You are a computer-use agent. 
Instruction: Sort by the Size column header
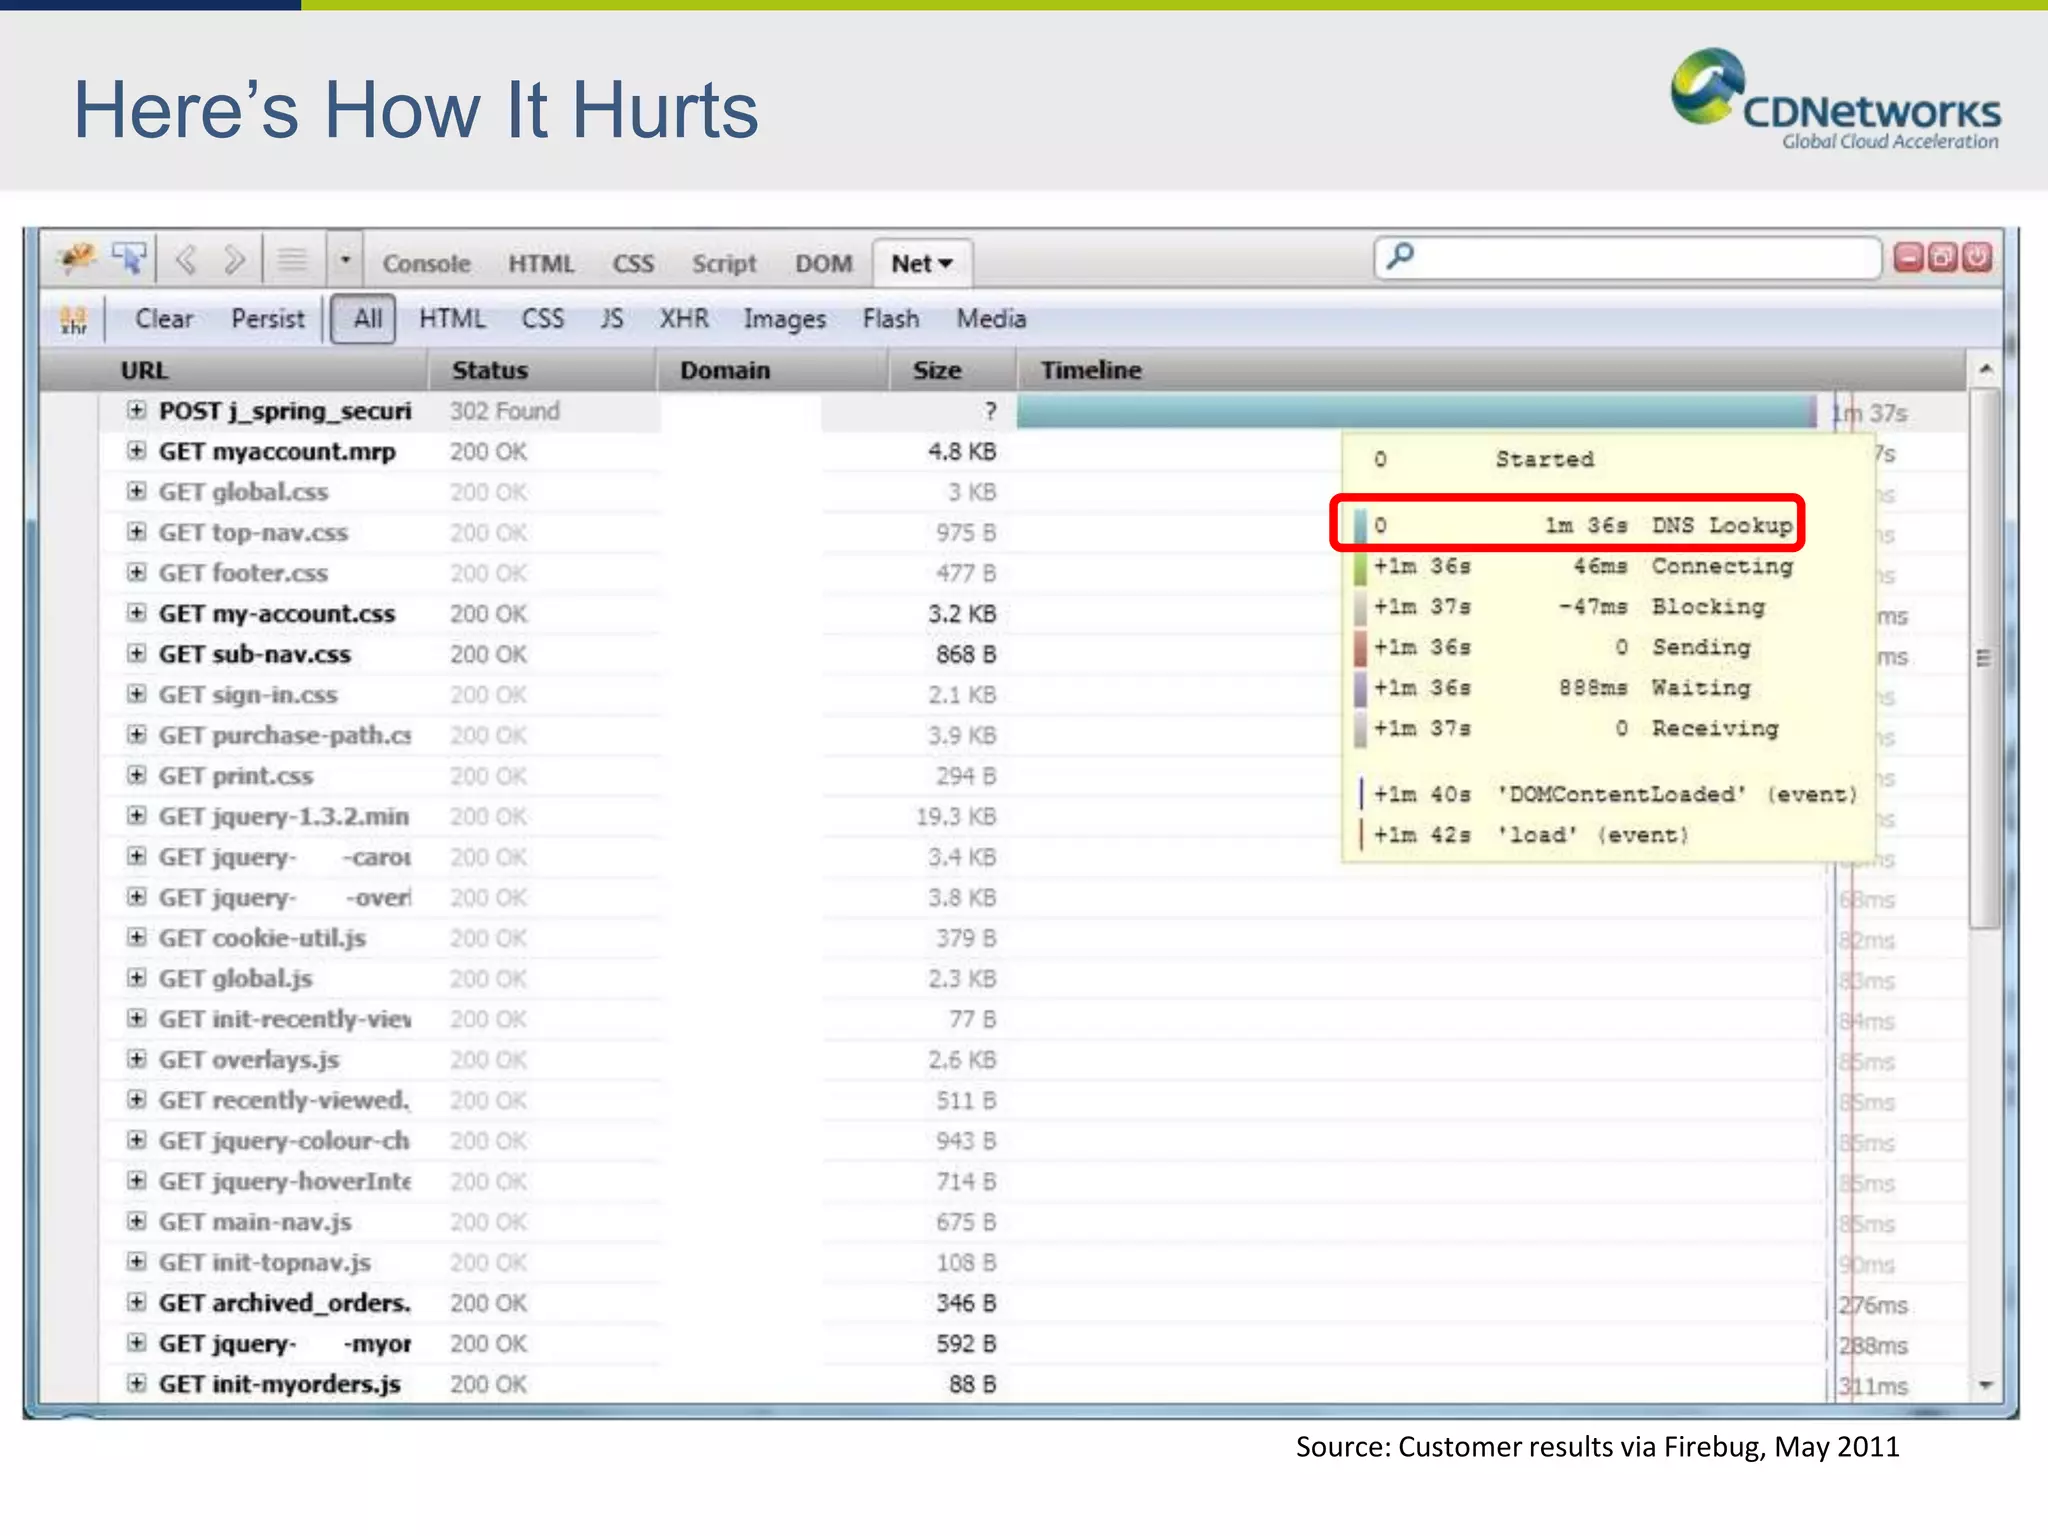[953, 371]
